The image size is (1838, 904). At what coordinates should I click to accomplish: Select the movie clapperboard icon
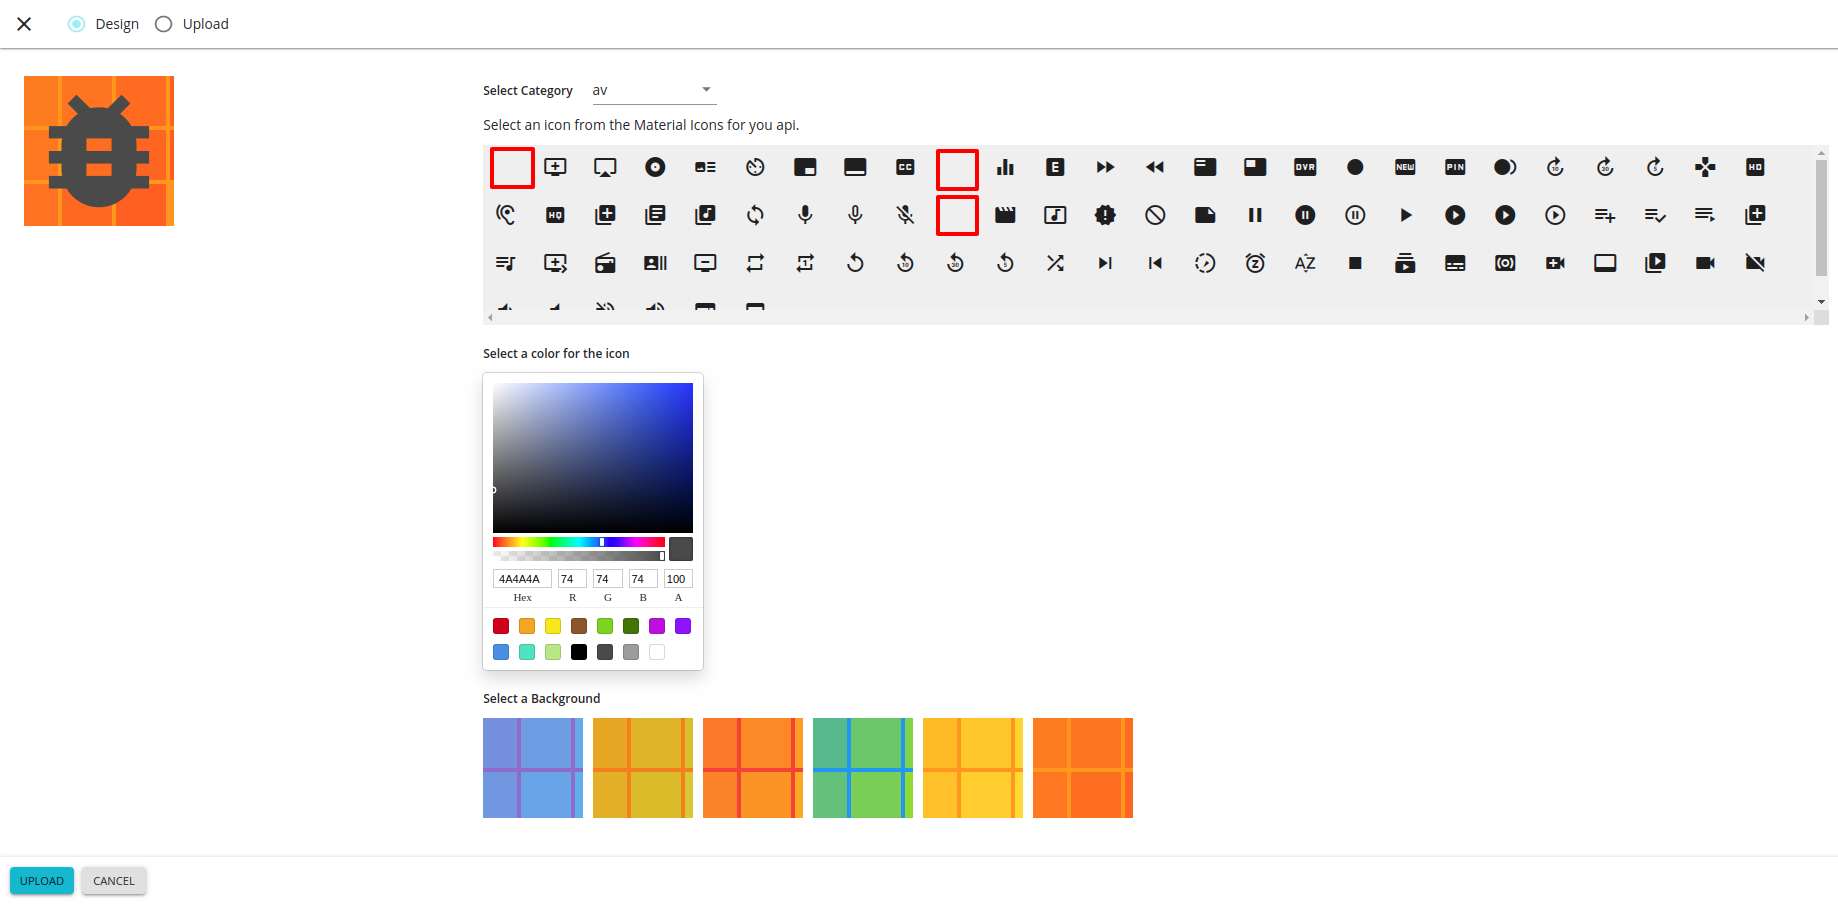1005,214
